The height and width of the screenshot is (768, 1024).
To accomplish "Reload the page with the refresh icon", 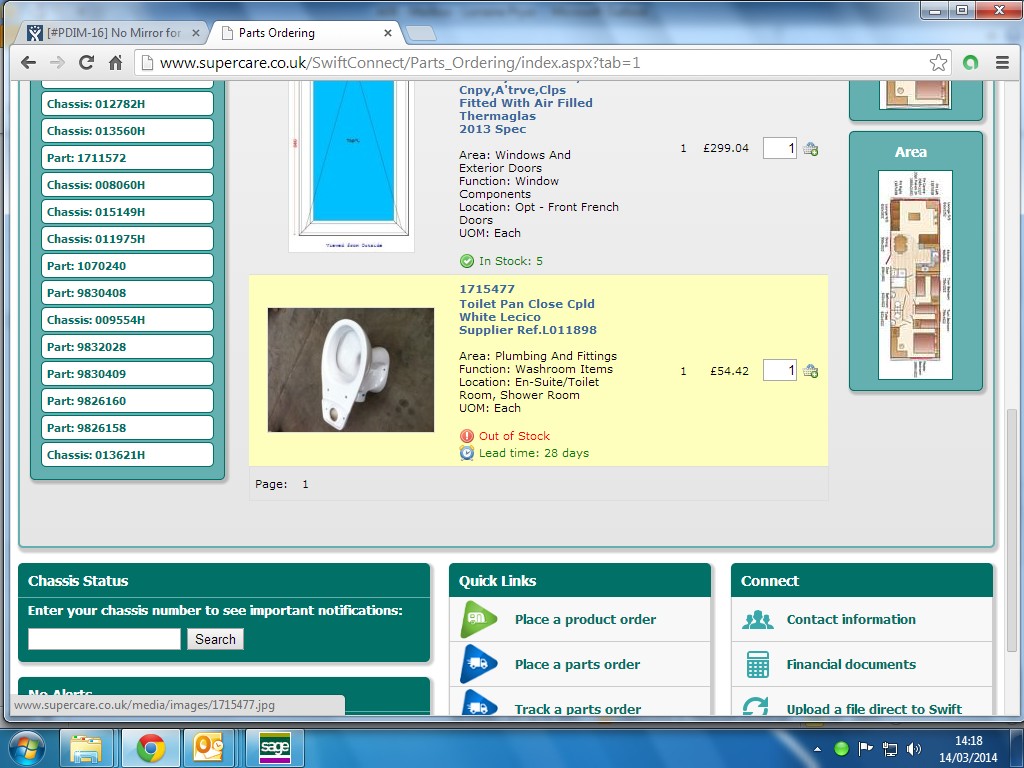I will pos(87,63).
